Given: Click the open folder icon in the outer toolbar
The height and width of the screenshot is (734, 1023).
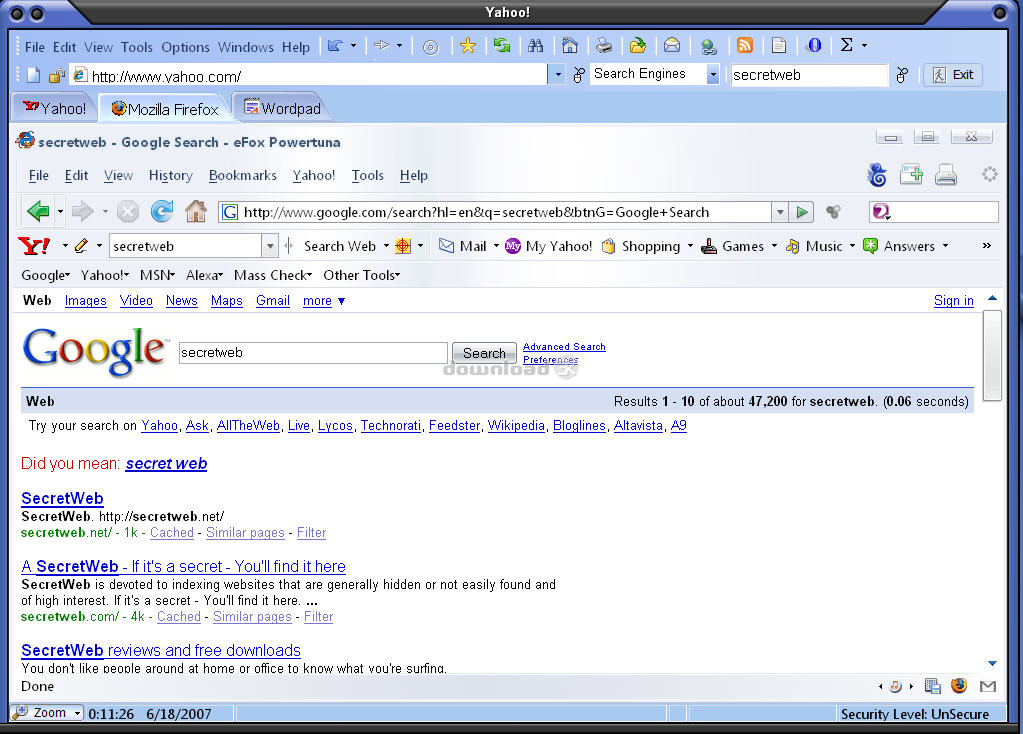Looking at the screenshot, I should tap(638, 46).
